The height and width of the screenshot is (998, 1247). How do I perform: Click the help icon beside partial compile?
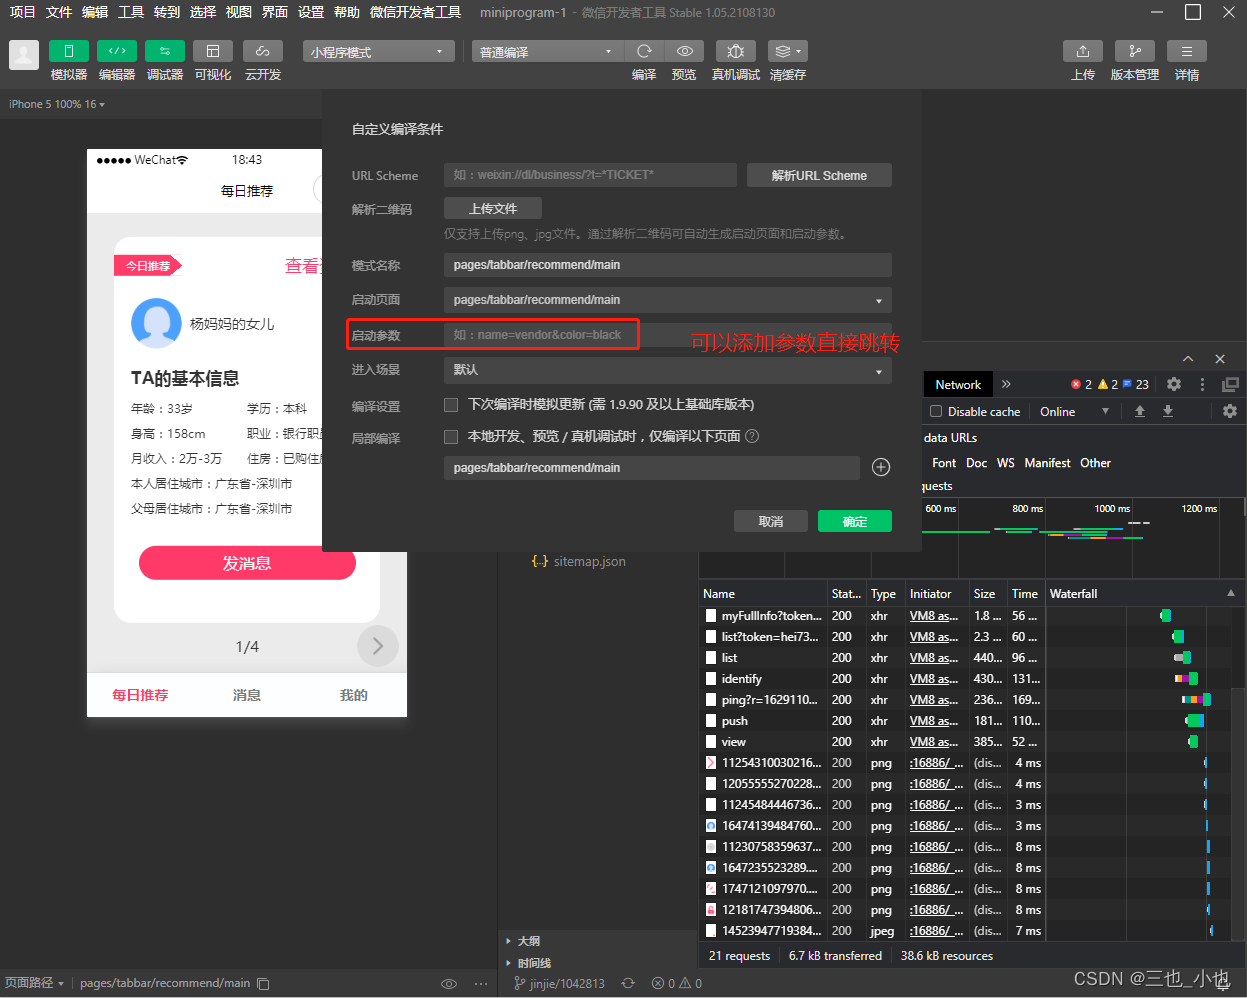[x=752, y=436]
